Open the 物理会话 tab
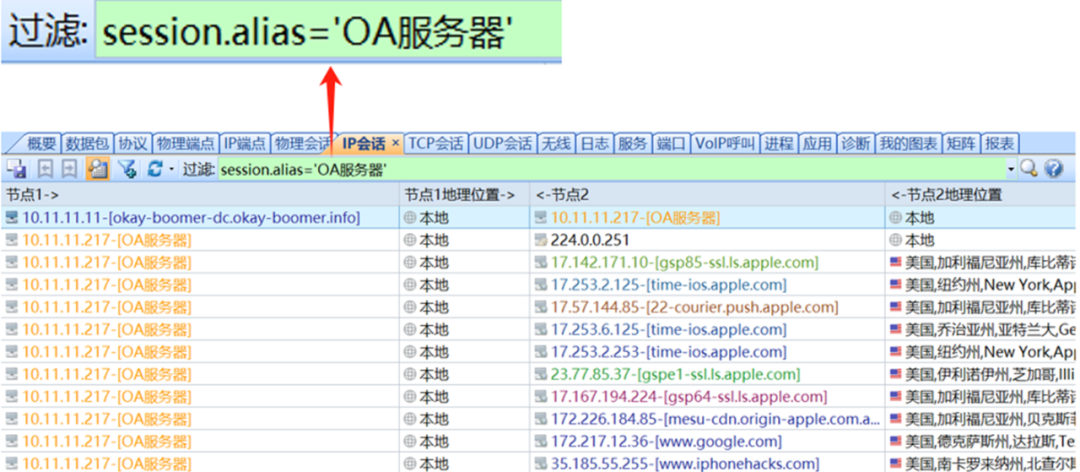 [x=302, y=143]
